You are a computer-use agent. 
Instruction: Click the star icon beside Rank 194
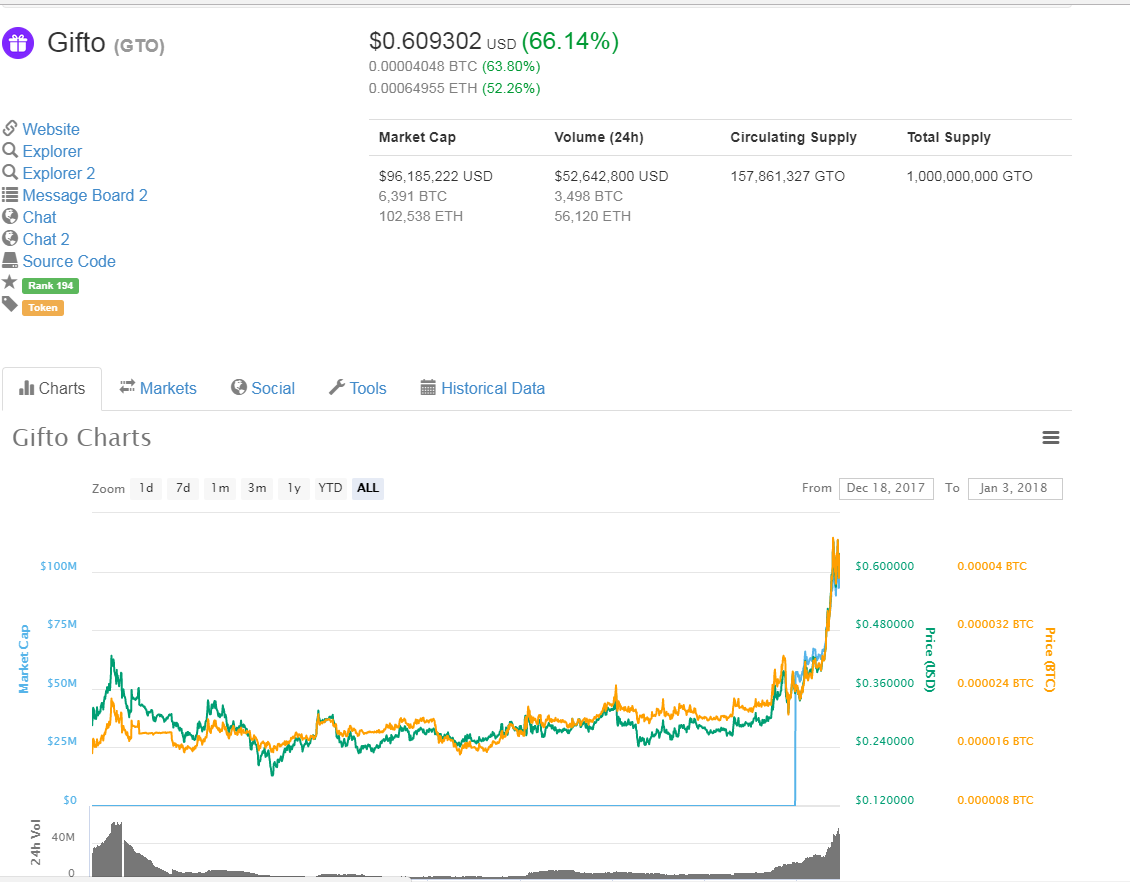[9, 282]
